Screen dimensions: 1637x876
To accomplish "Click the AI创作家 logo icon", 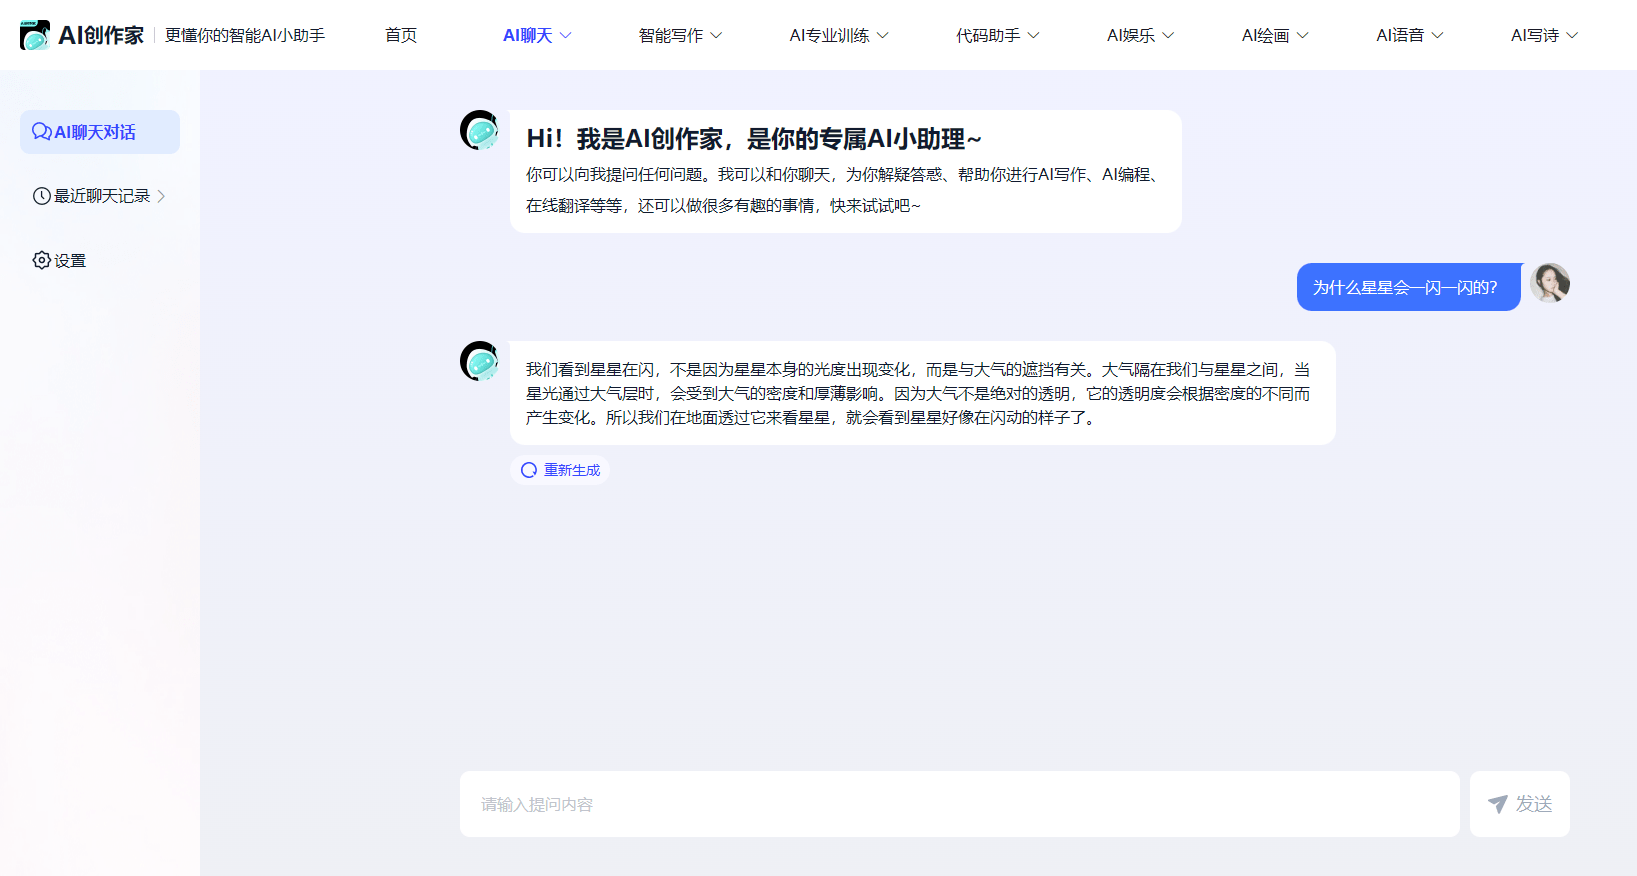I will (x=35, y=35).
